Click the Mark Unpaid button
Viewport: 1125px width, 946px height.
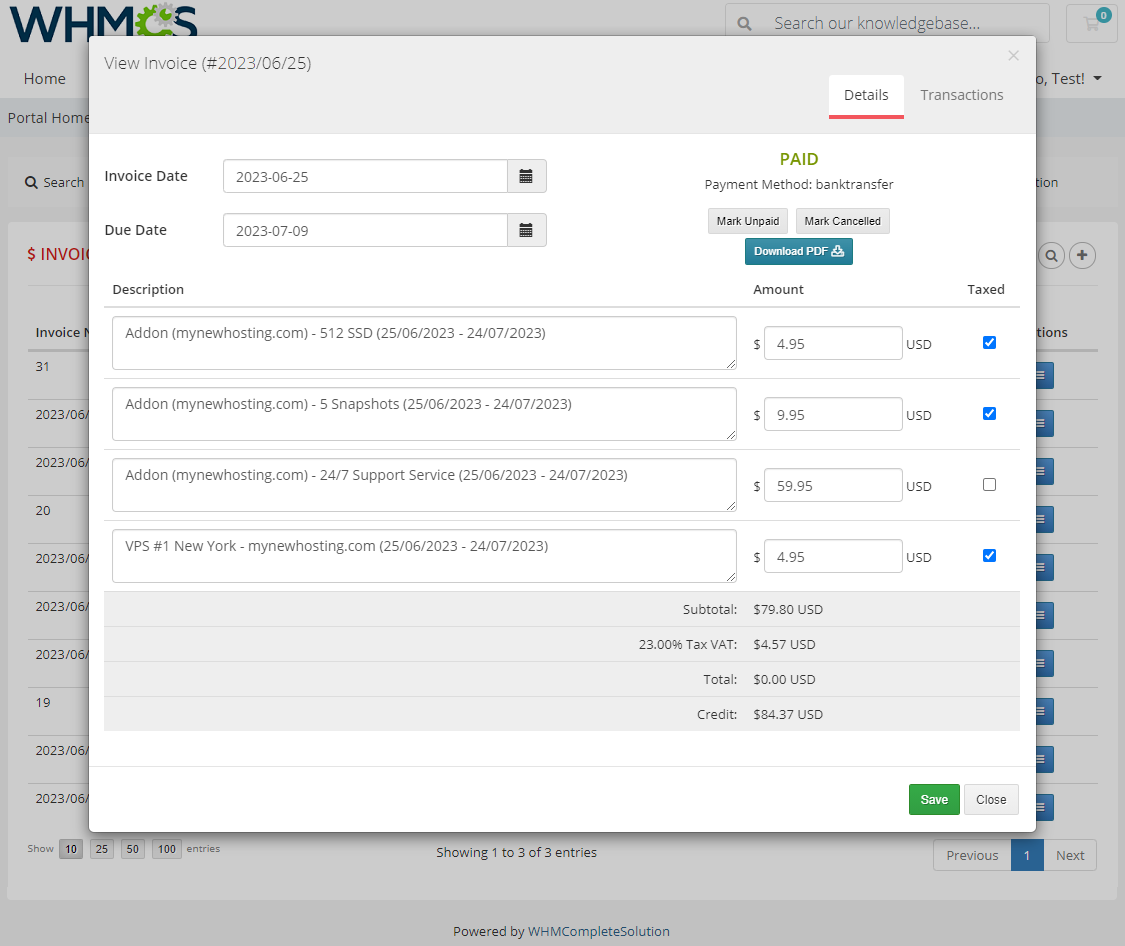(x=747, y=221)
